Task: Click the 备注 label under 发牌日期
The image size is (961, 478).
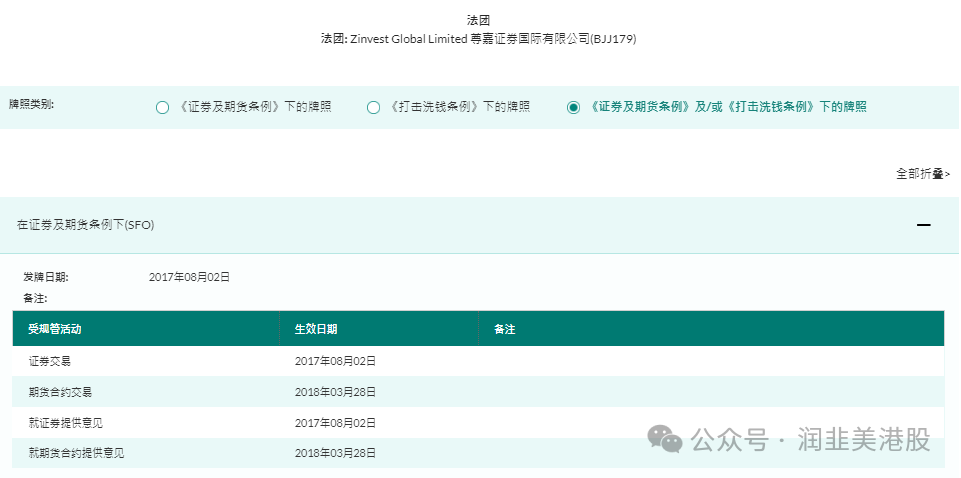Action: click(36, 298)
